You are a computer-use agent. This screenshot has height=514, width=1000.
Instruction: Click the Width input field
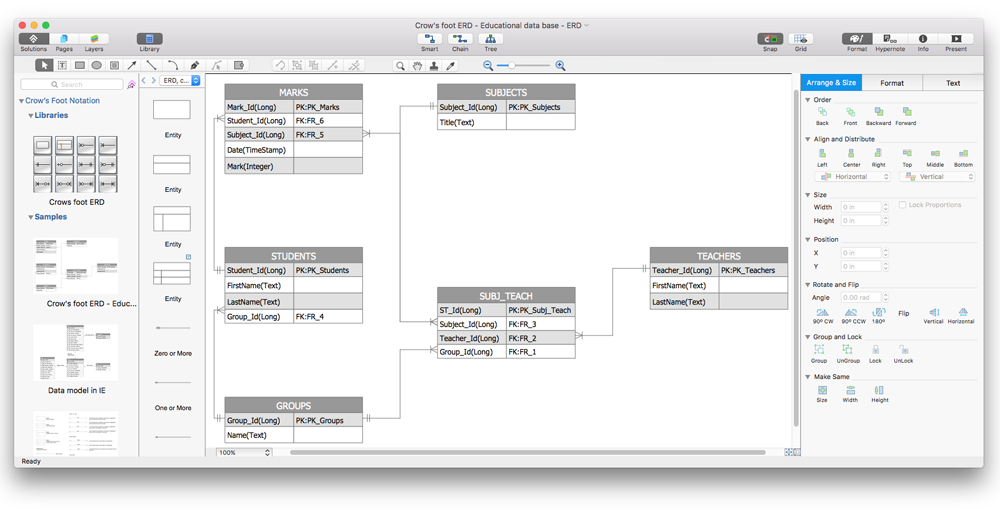pyautogui.click(x=860, y=207)
